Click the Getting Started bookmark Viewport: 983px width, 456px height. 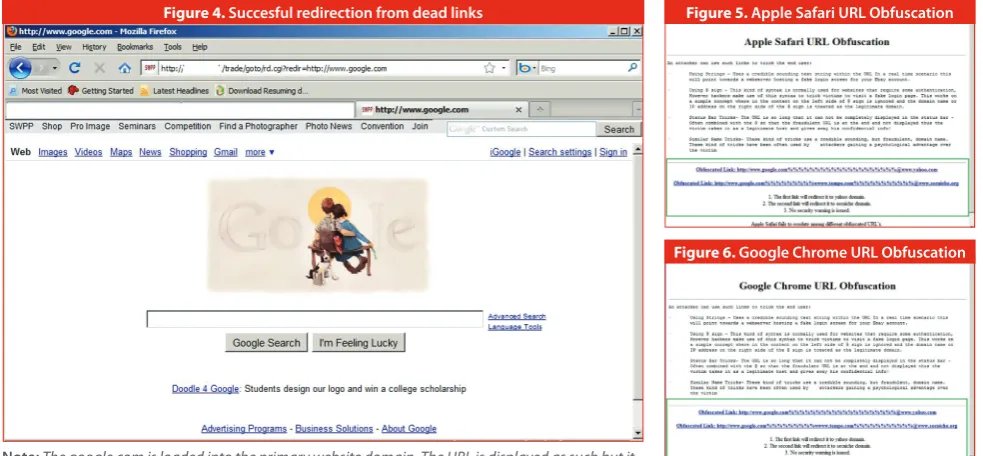point(100,90)
